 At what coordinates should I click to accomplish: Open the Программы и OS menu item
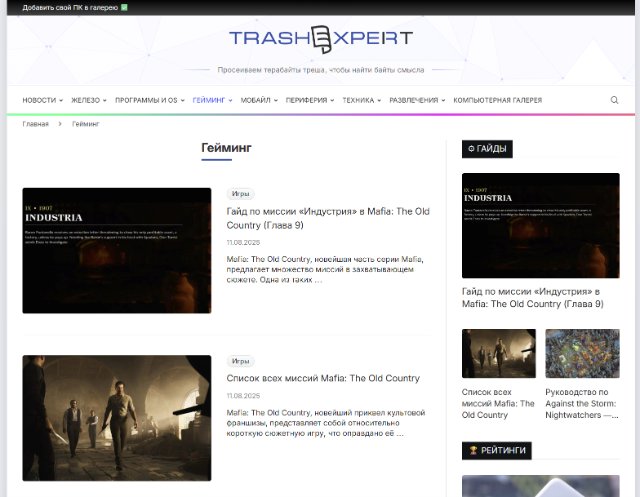pos(146,100)
